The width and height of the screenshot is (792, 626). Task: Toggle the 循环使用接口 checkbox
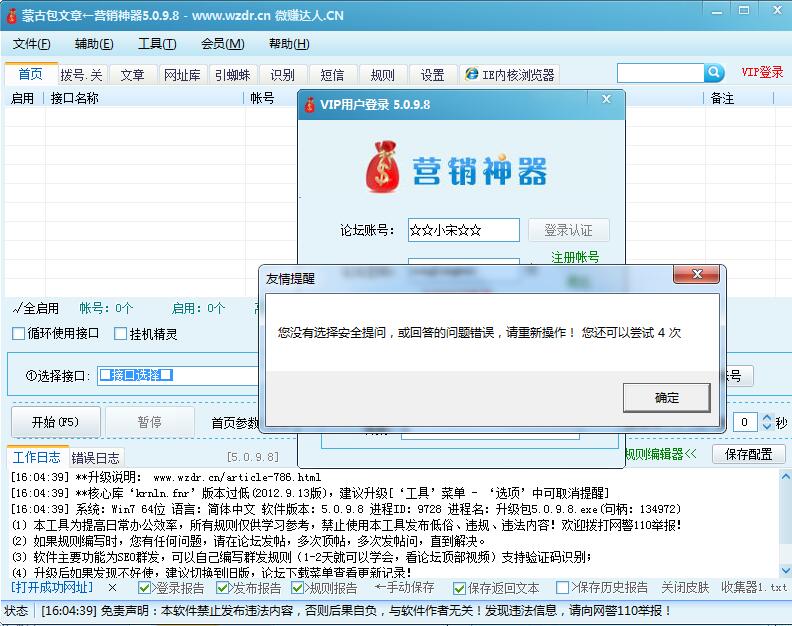pos(19,333)
